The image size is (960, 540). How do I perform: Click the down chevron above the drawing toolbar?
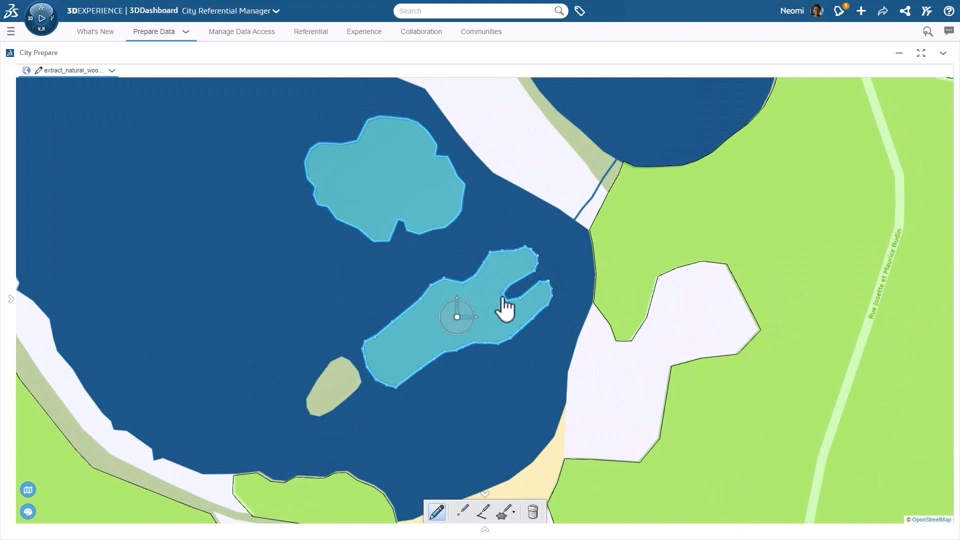coord(485,493)
